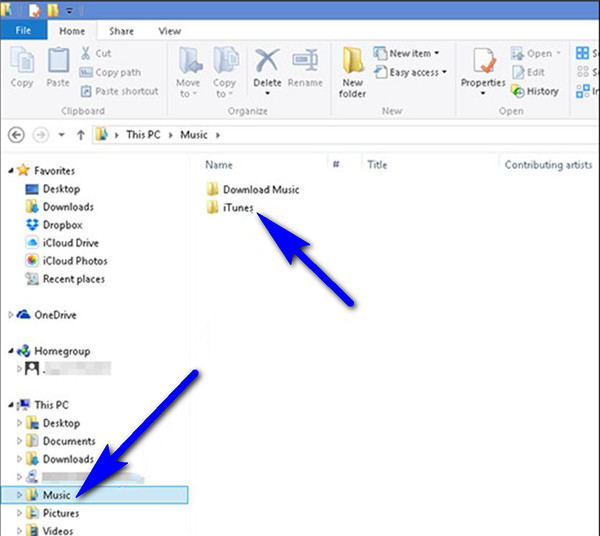Click the new folder icon in title bar
The height and width of the screenshot is (536, 600).
pos(52,11)
